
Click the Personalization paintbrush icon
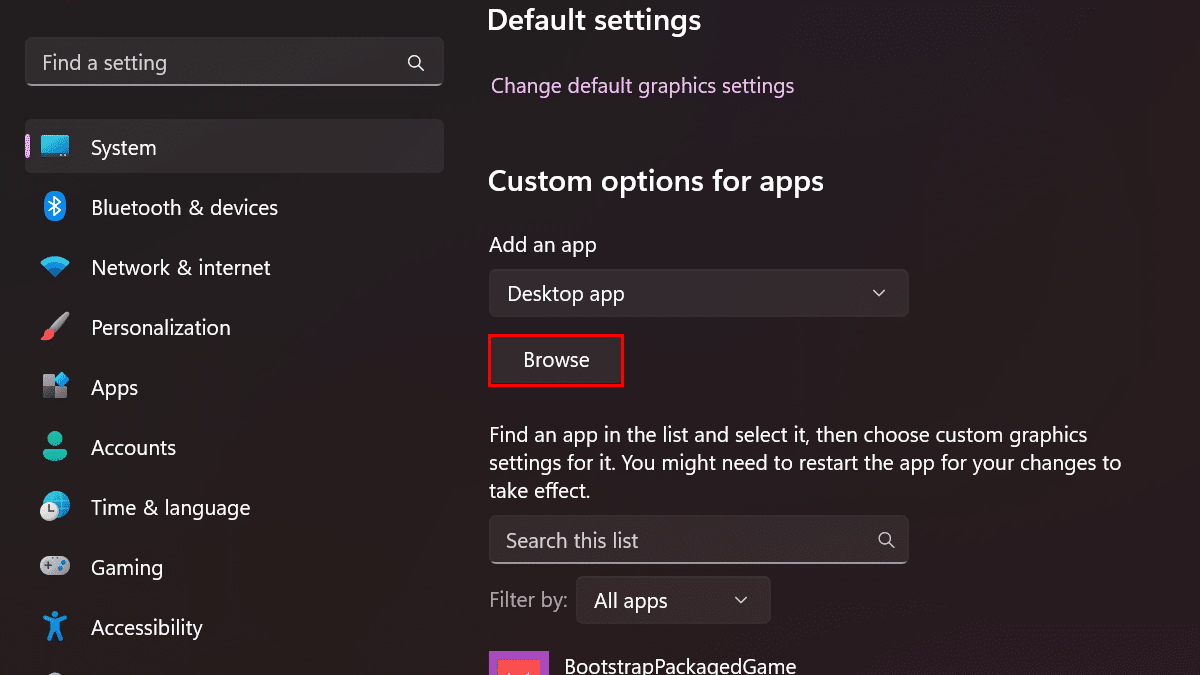click(55, 327)
